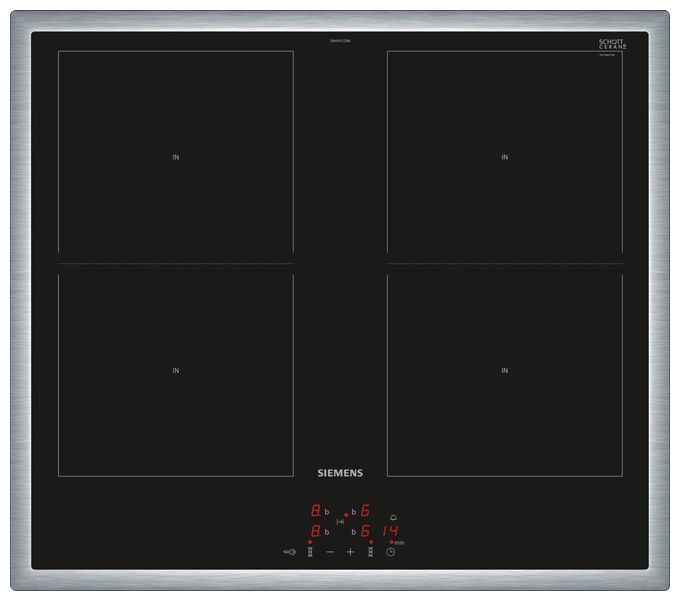The height and width of the screenshot is (601, 680).
Task: Tap the kitchen timer bell icon
Action: coord(393,517)
